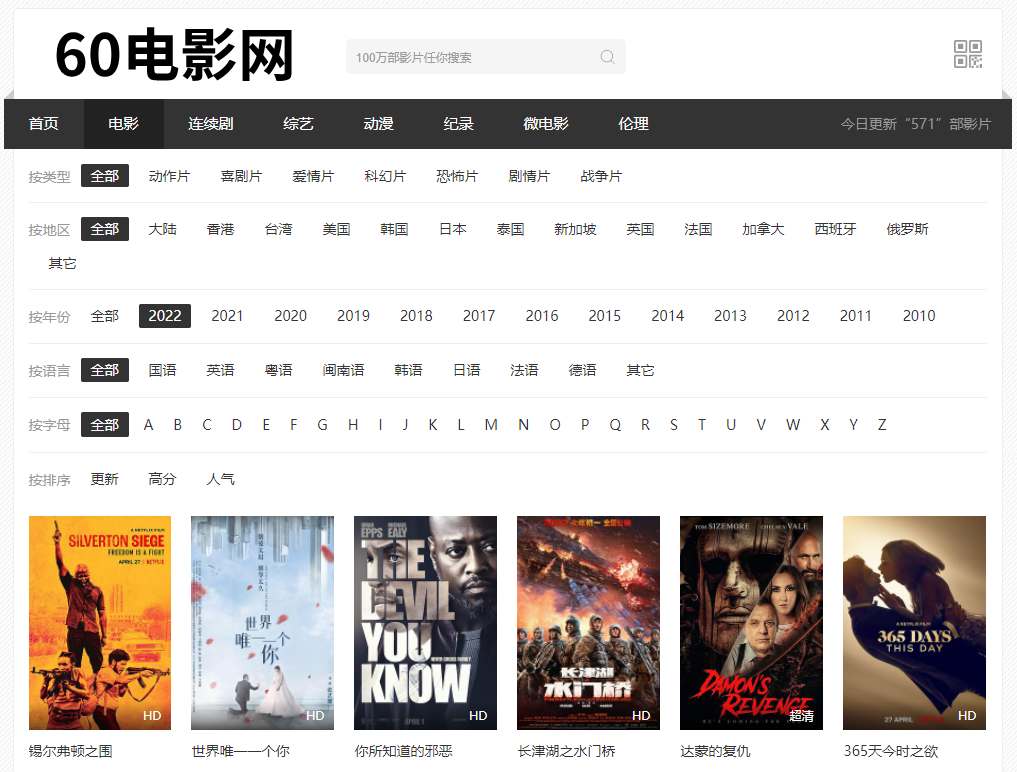The image size is (1017, 772).
Task: Choose the 闽南语 language filter
Action: [343, 370]
